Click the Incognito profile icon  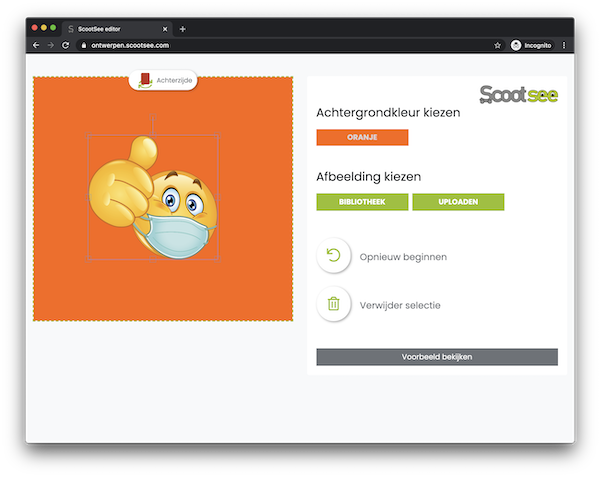[517, 46]
